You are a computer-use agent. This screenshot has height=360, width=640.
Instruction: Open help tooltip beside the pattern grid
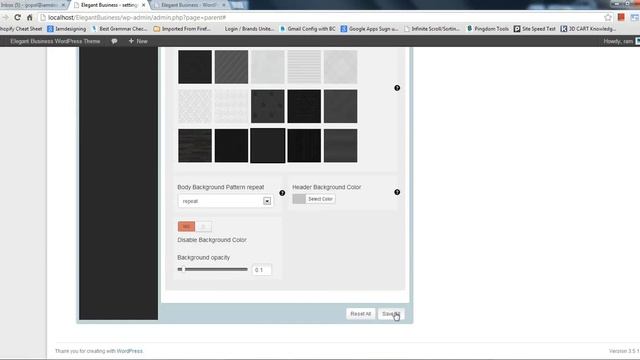397,88
